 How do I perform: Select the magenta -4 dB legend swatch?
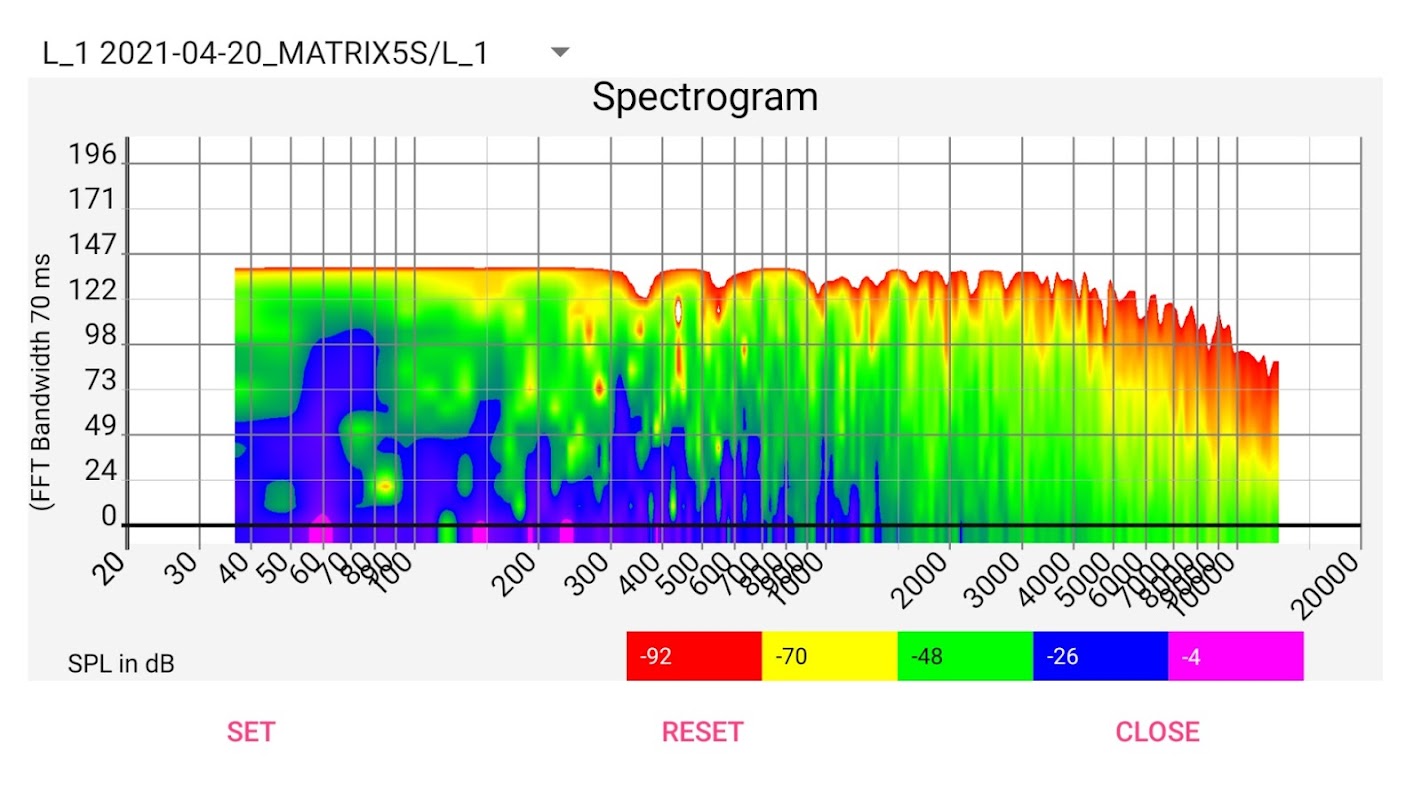1236,656
